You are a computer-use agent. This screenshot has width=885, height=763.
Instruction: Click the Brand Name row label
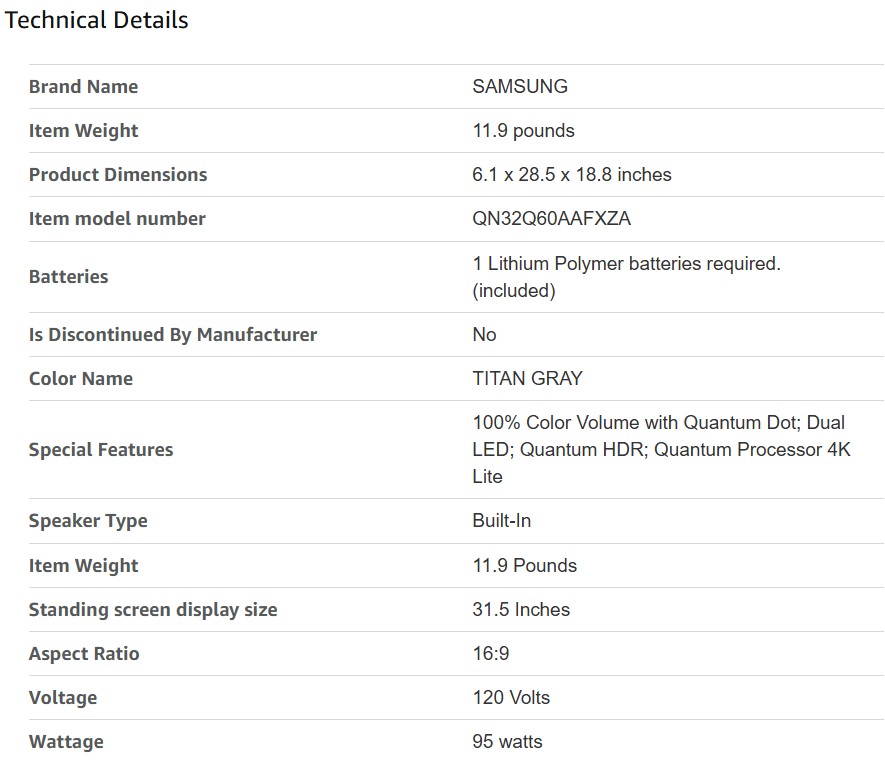click(x=83, y=87)
